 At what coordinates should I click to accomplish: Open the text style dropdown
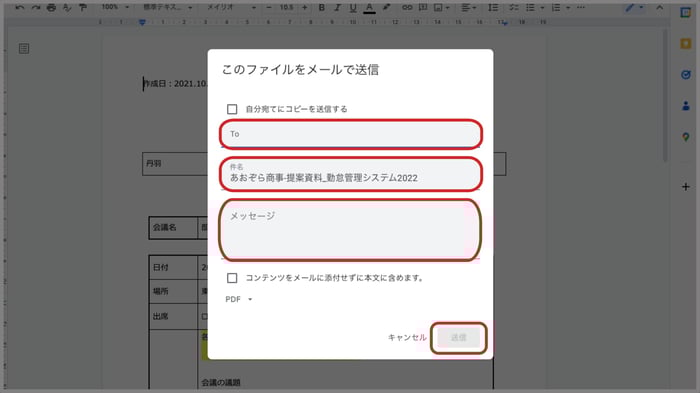[x=167, y=7]
